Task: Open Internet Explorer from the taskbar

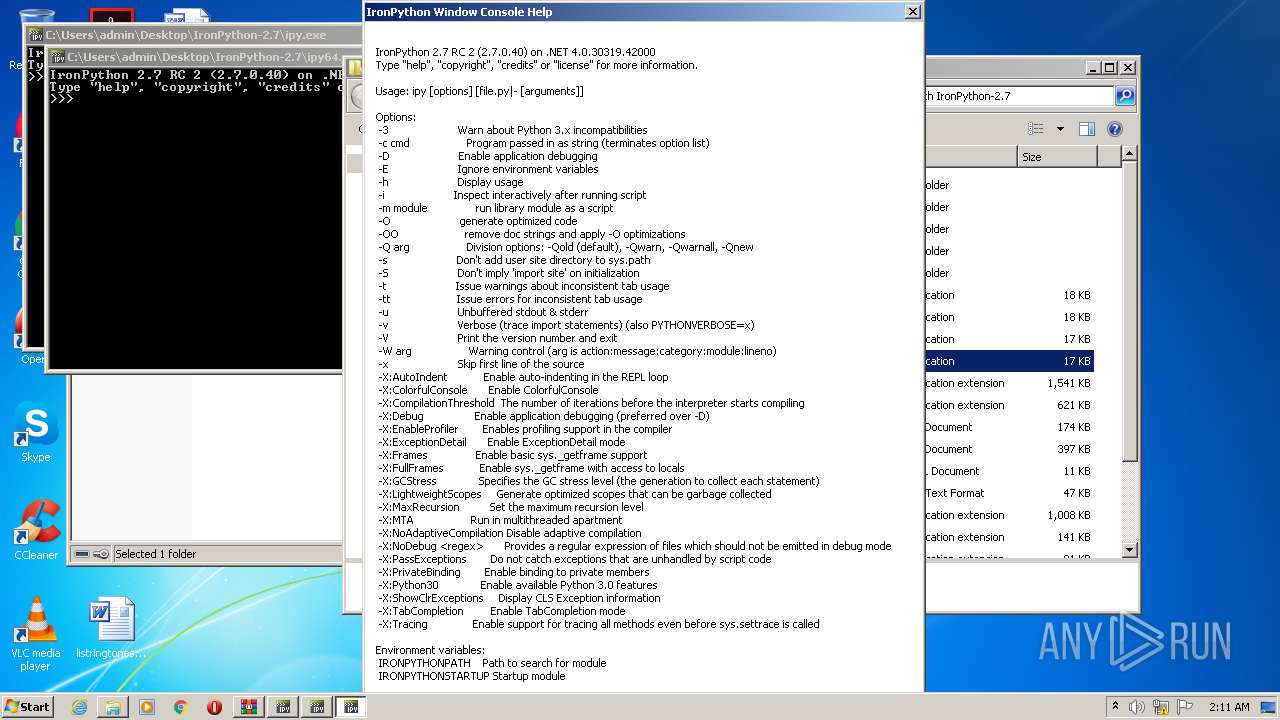Action: (79, 707)
